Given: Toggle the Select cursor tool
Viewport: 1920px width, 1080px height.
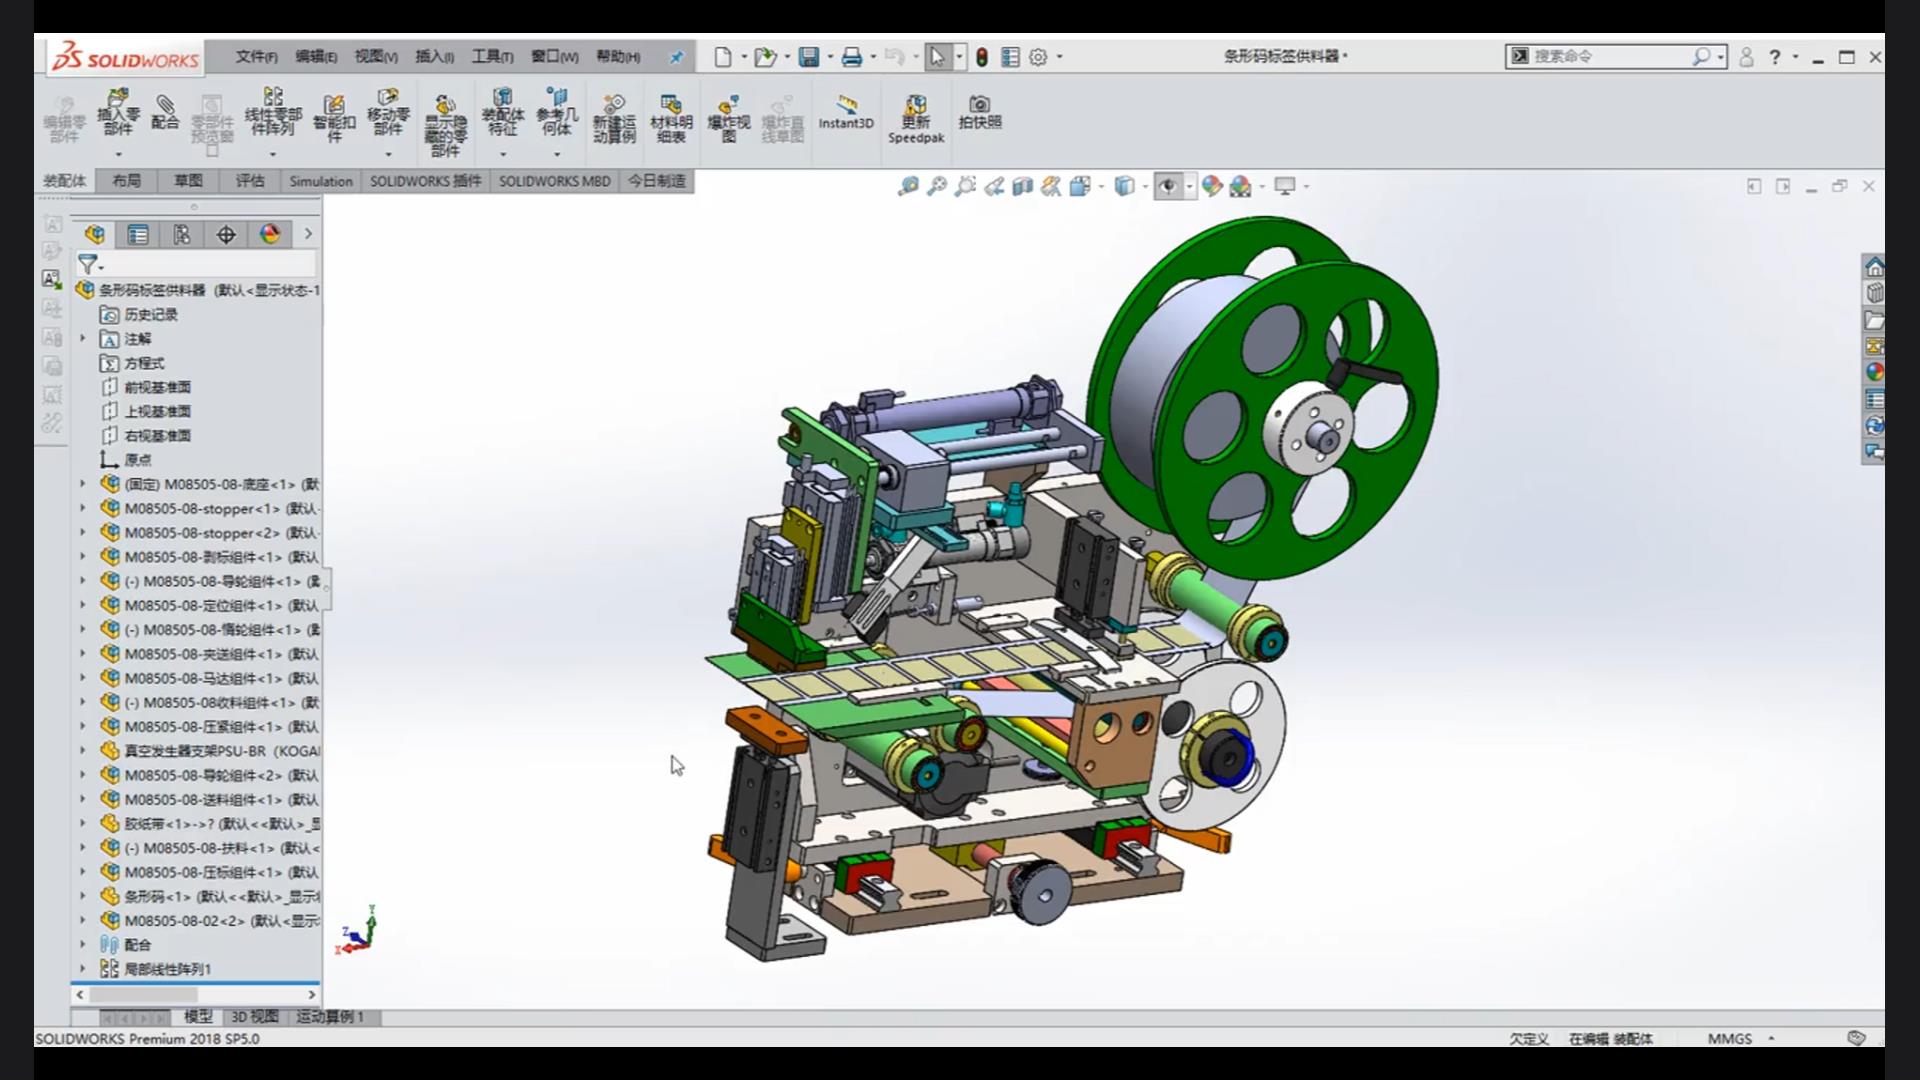Looking at the screenshot, I should tap(937, 57).
